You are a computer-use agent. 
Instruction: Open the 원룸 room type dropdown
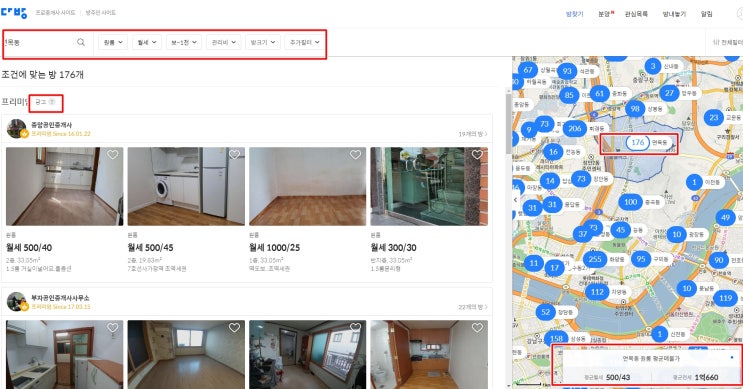[x=113, y=42]
